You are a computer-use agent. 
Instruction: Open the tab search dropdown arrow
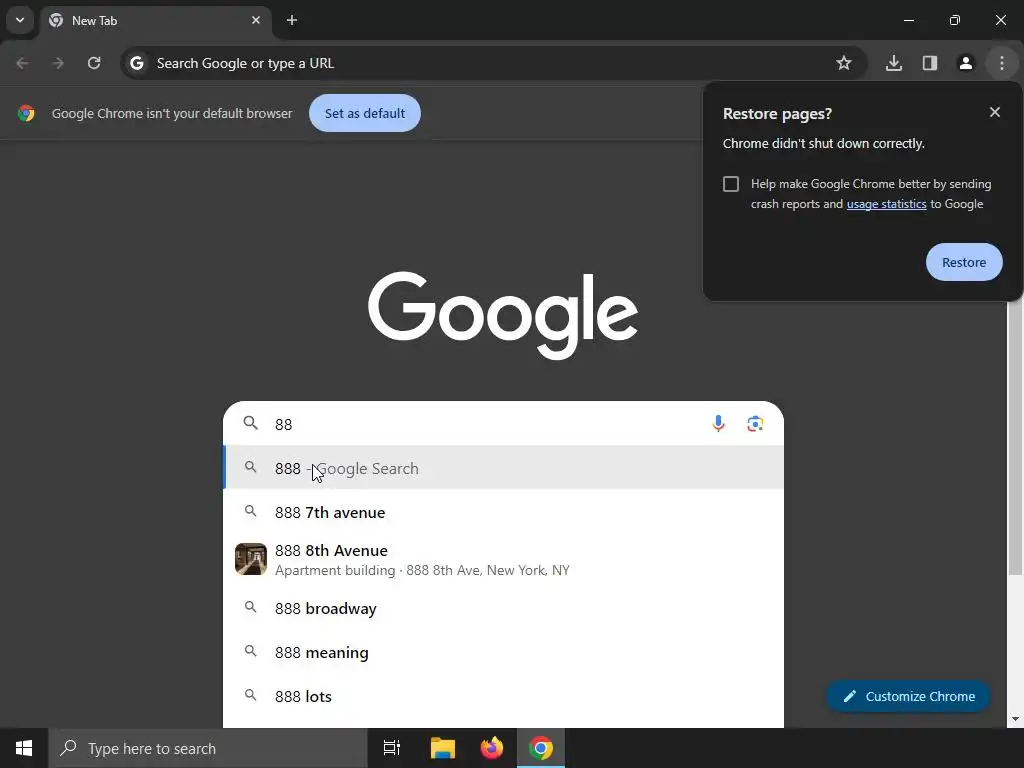(20, 20)
